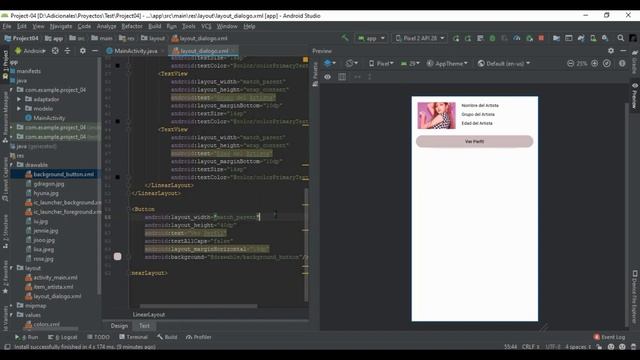Toggle the Gradle side tab
This screenshot has width=640, height=360.
[x=635, y=62]
